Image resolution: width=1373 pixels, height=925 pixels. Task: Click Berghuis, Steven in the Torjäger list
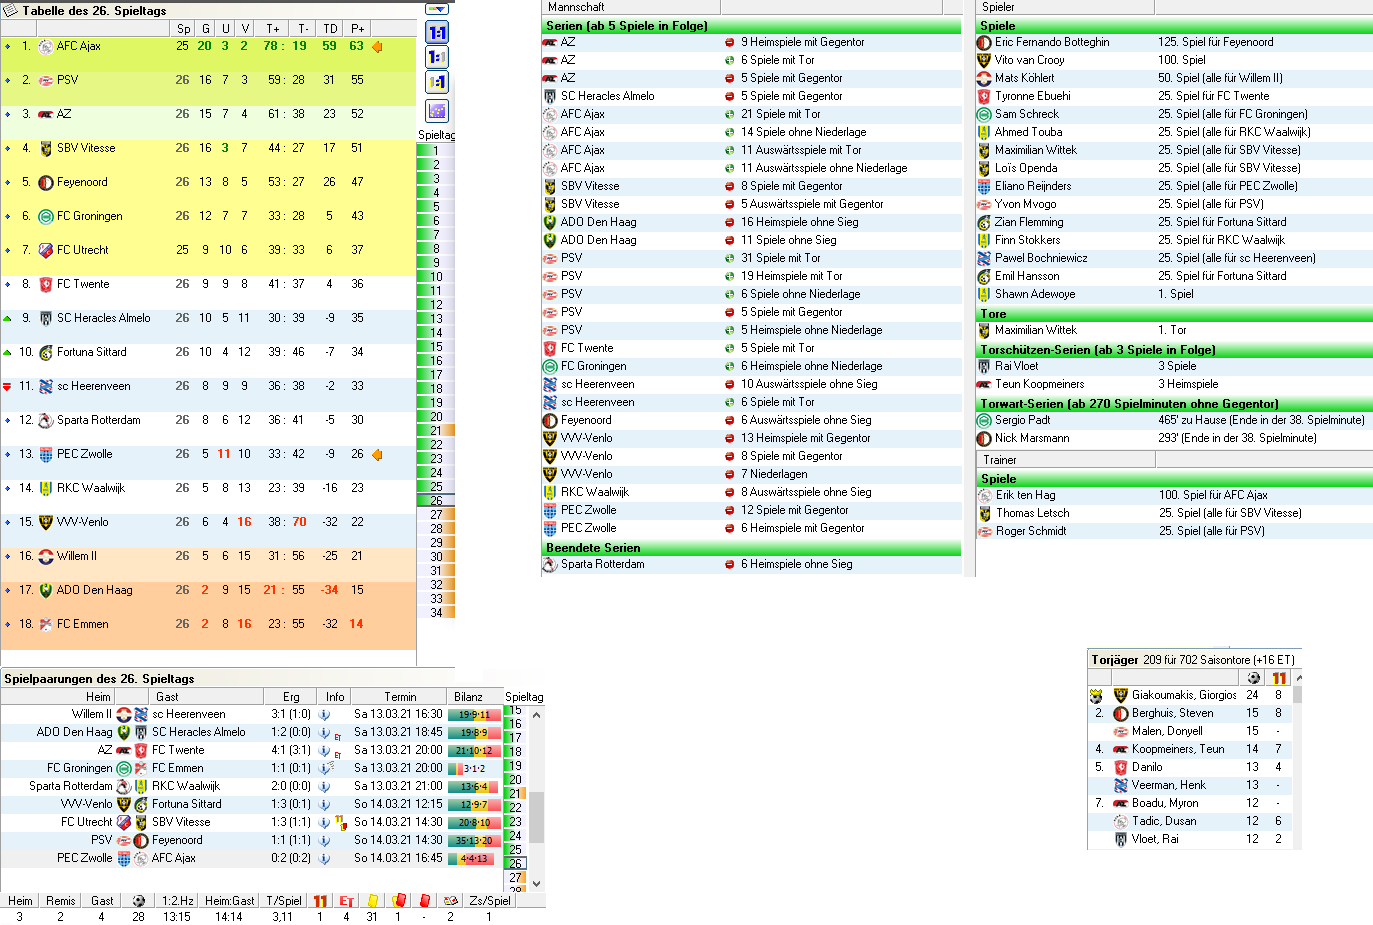tap(1172, 713)
